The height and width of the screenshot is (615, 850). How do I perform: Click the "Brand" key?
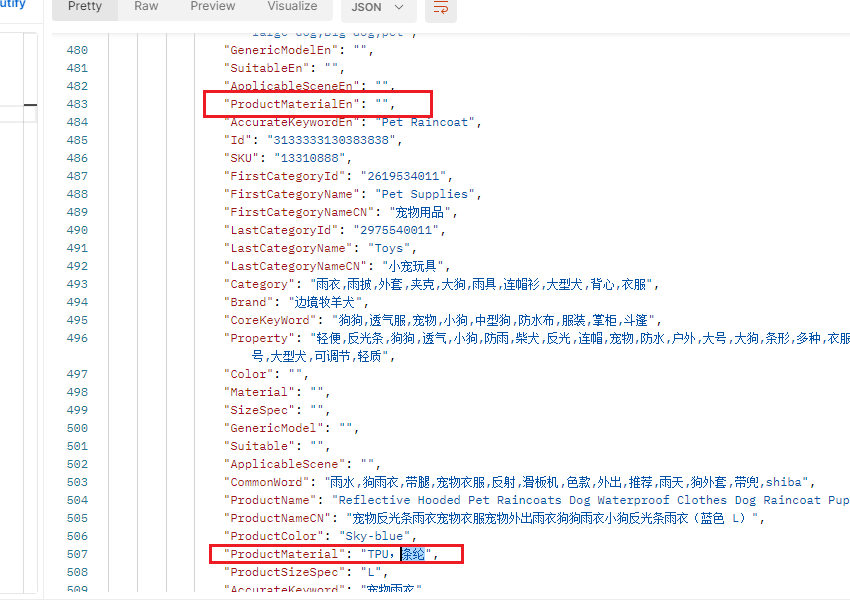[248, 302]
